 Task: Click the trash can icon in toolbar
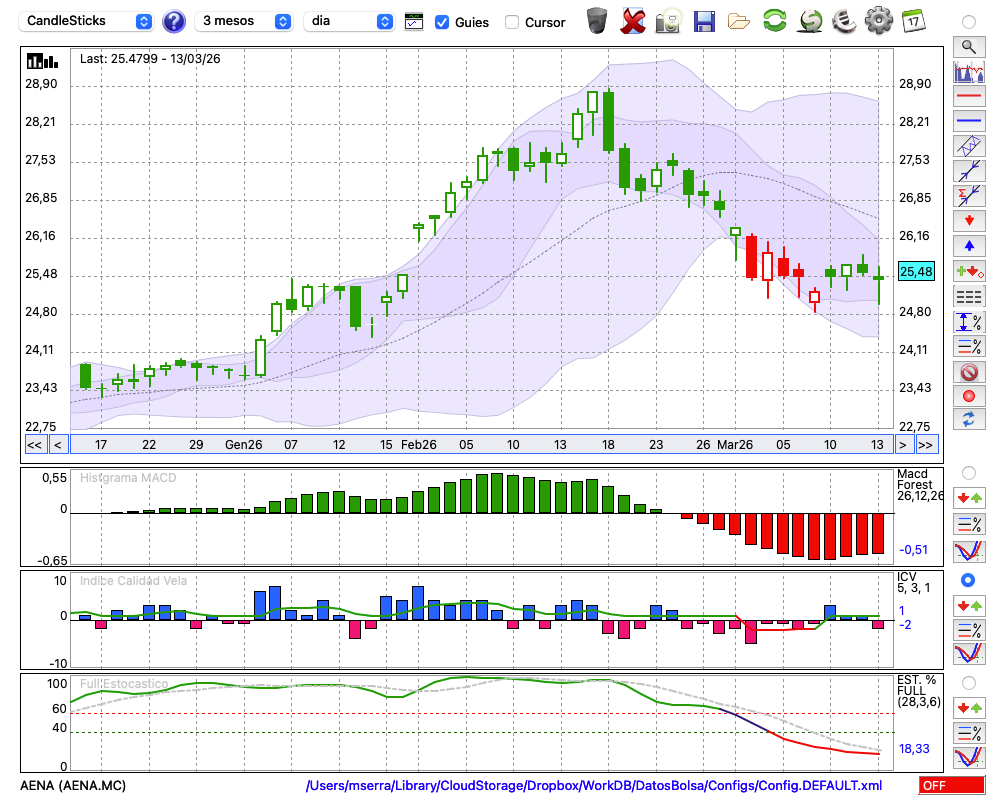click(x=597, y=21)
